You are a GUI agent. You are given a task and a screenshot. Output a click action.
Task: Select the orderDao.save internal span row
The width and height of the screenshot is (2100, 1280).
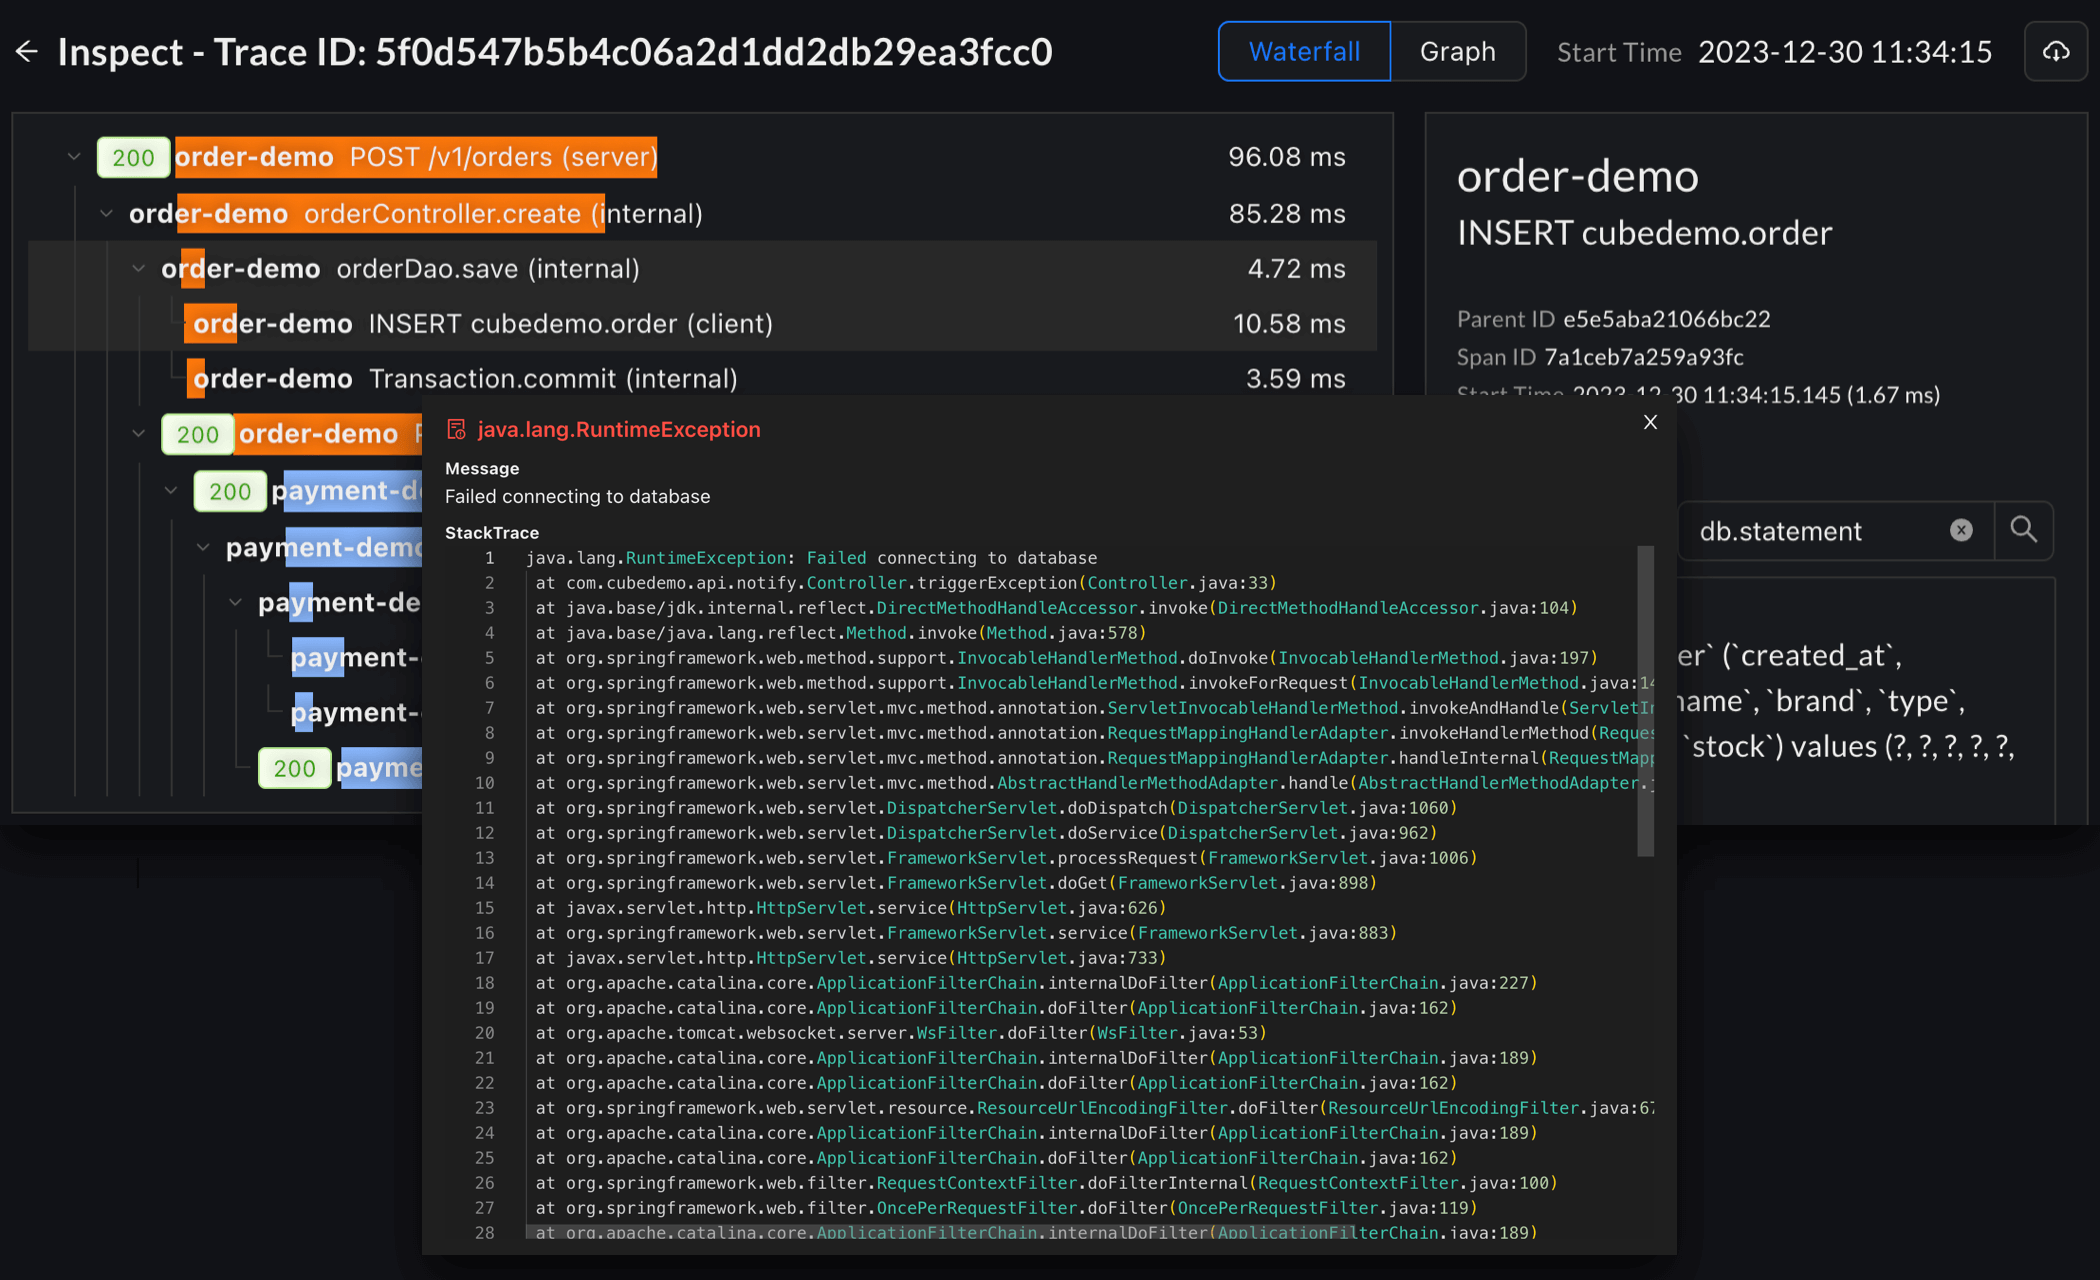click(x=702, y=268)
